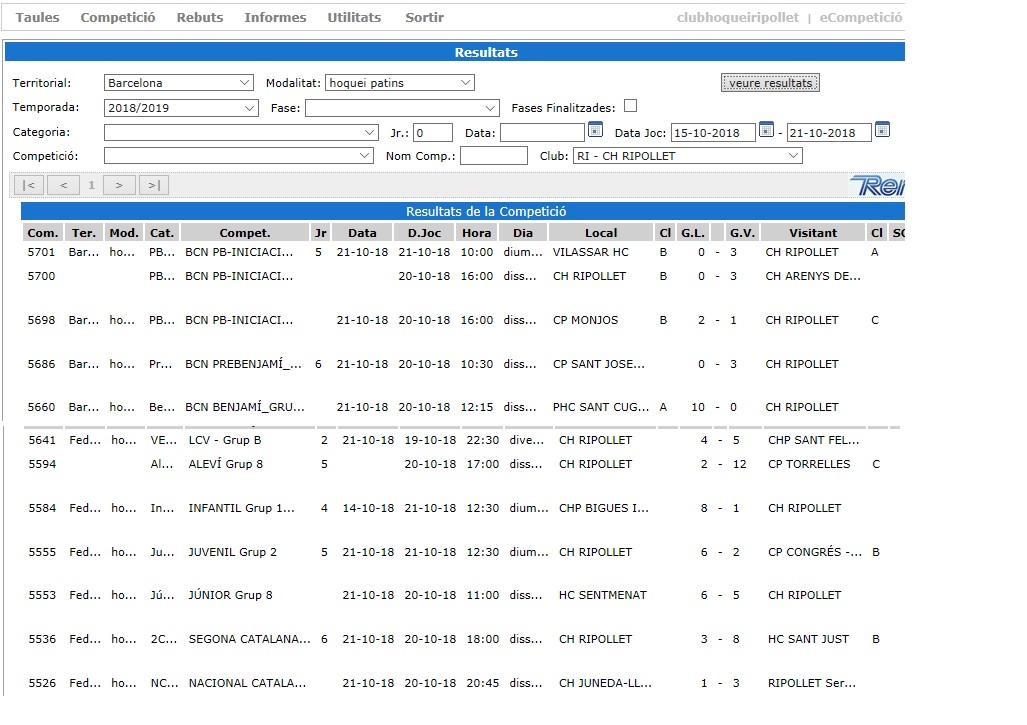
Task: Click HC SANT JUST visitant cell
Action: click(x=808, y=639)
